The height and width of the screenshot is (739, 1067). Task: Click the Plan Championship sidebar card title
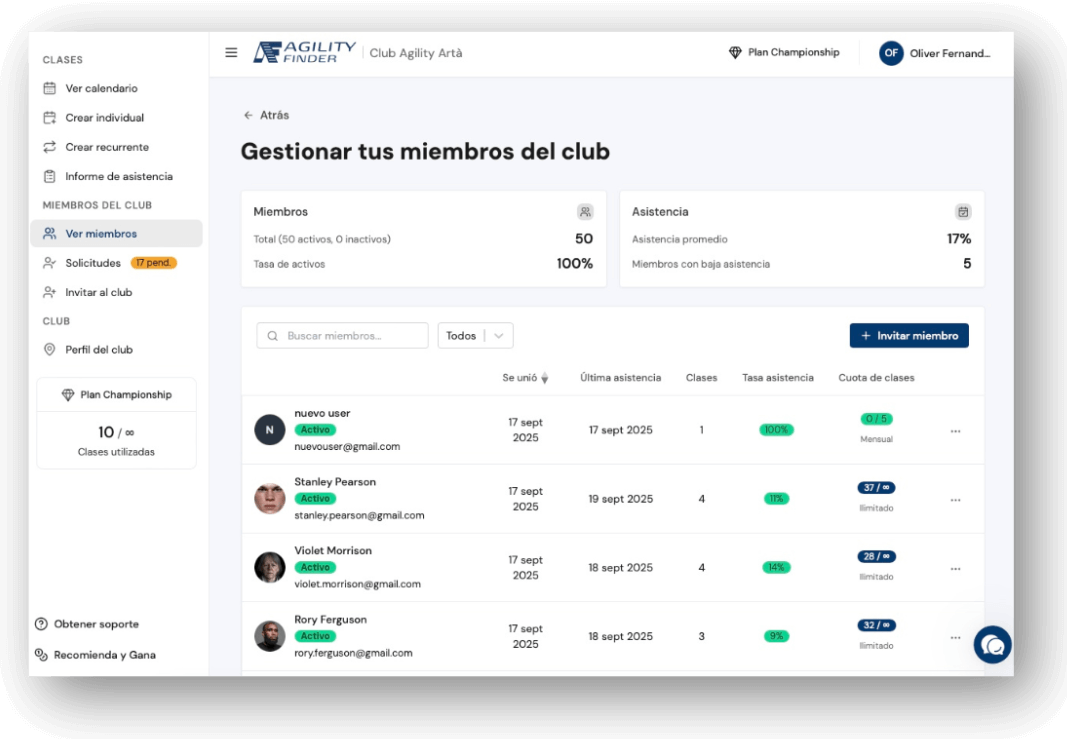click(126, 395)
